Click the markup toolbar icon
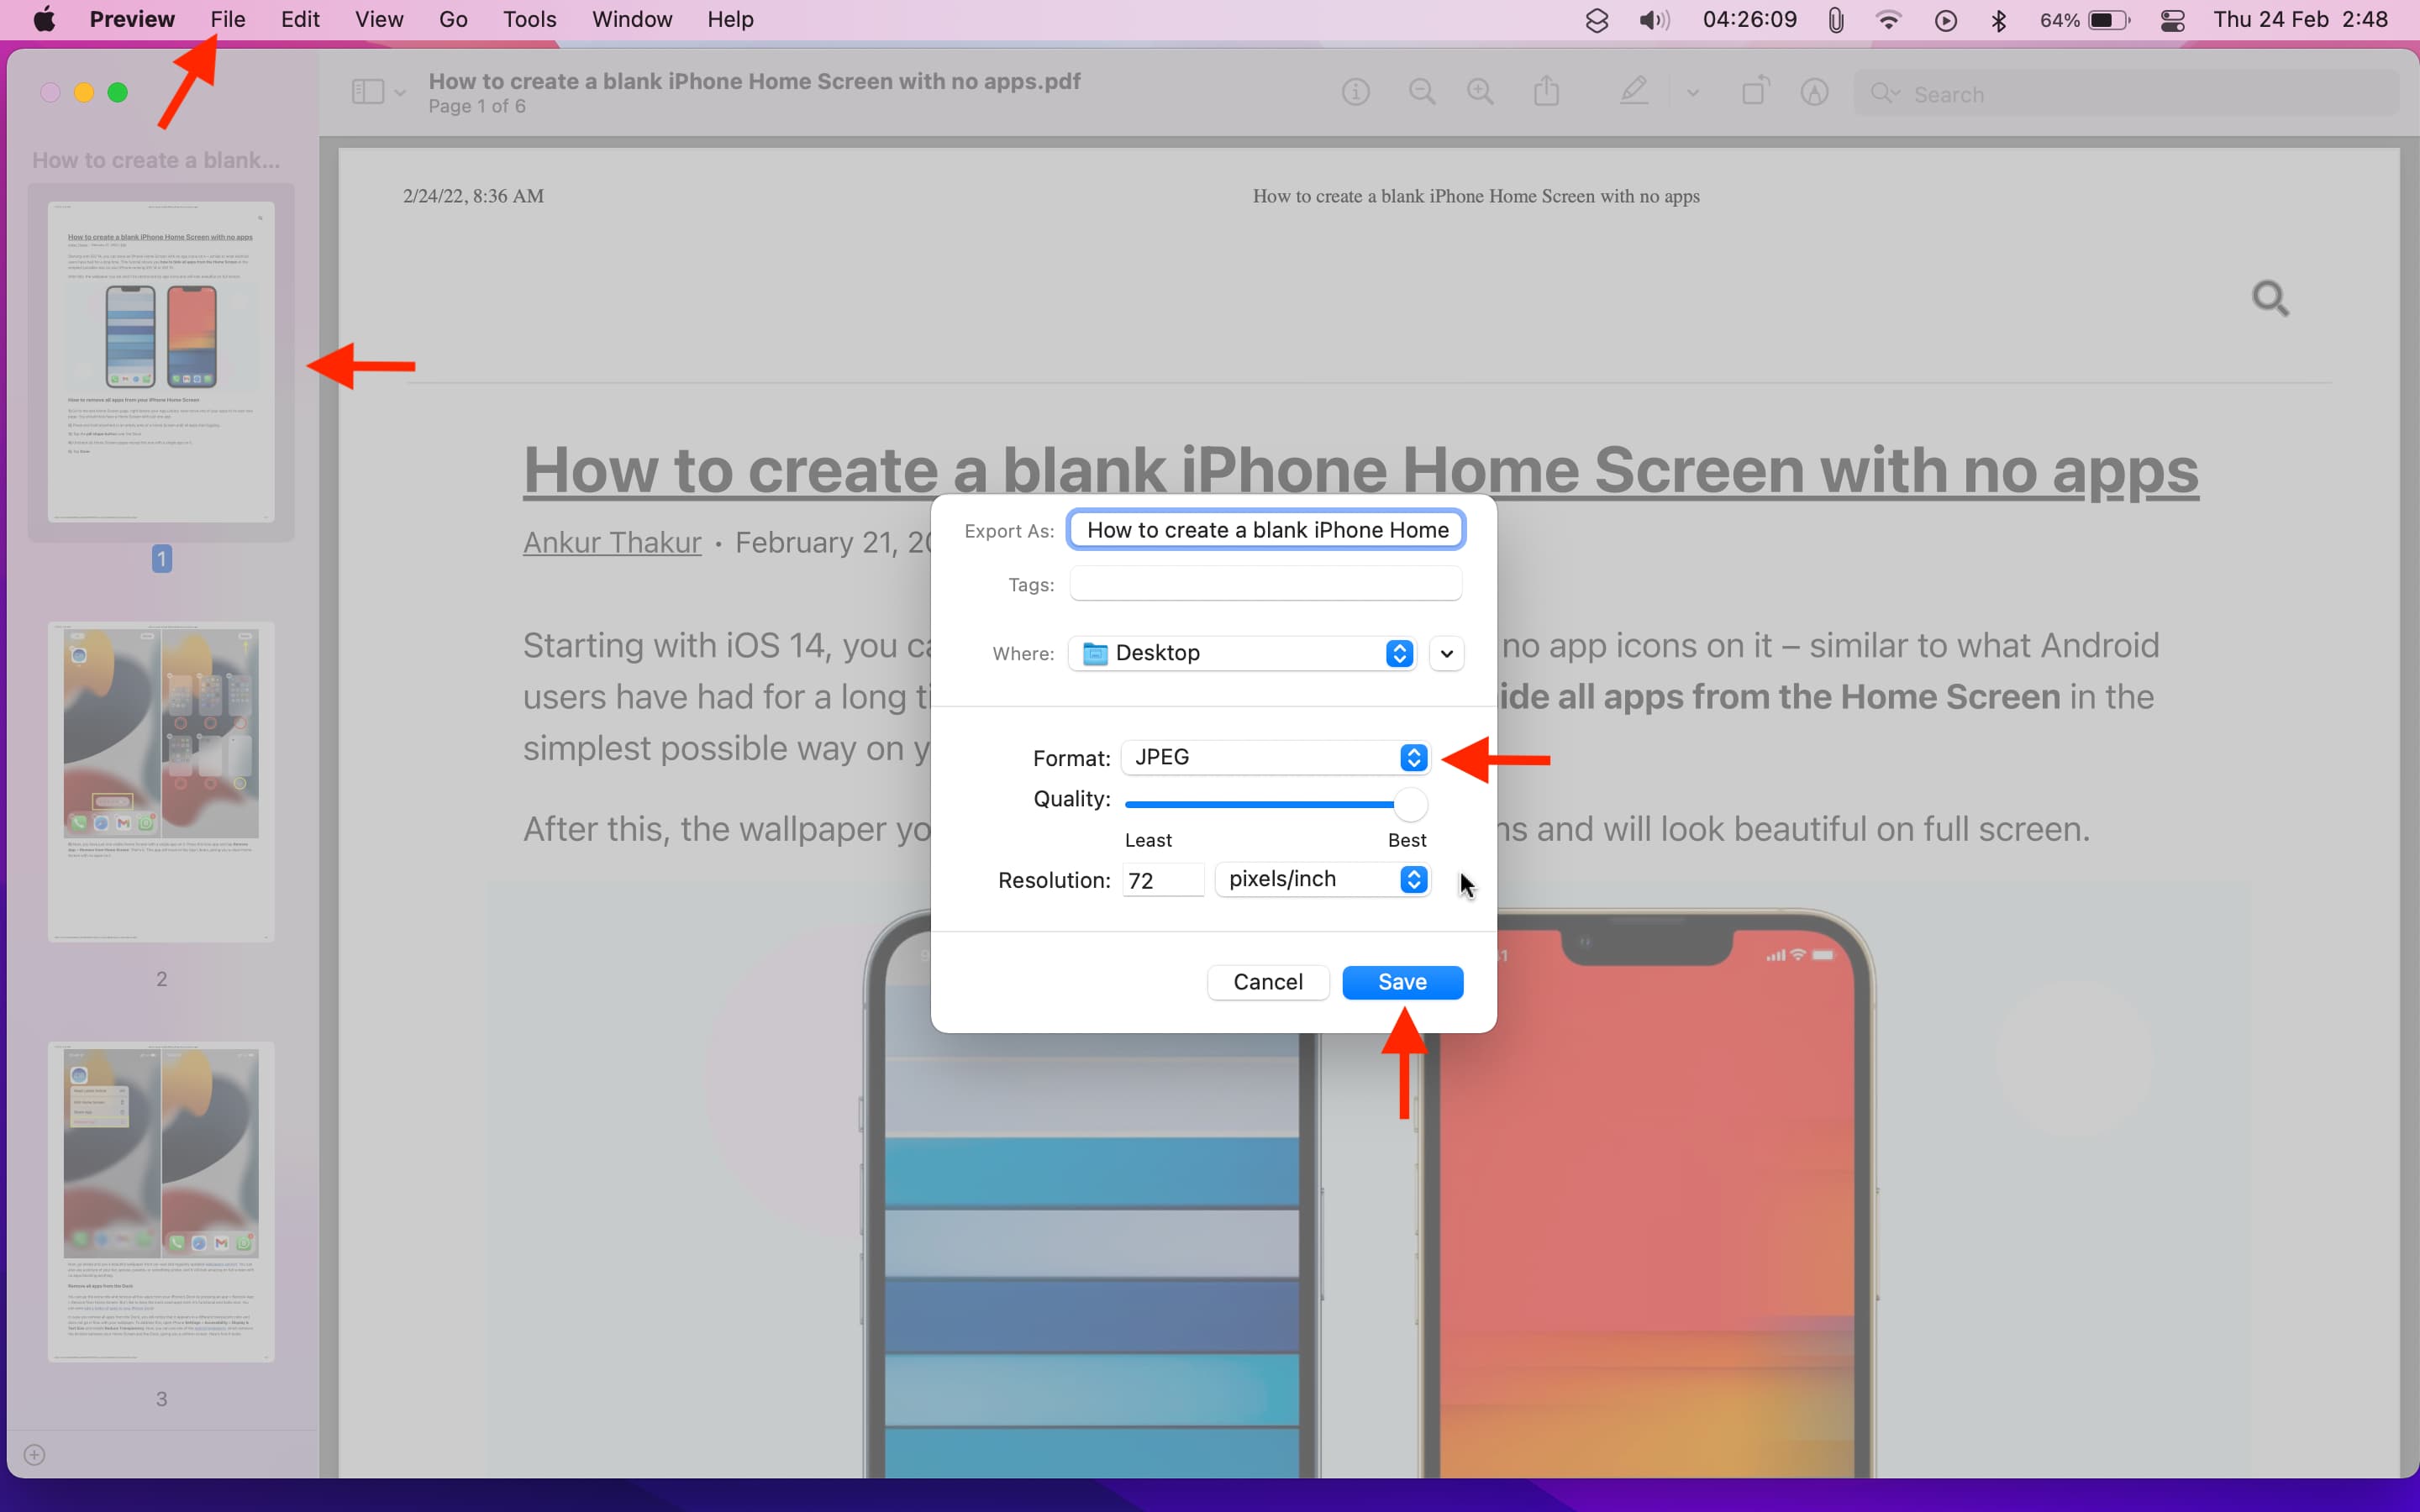The width and height of the screenshot is (2420, 1512). (x=1634, y=92)
